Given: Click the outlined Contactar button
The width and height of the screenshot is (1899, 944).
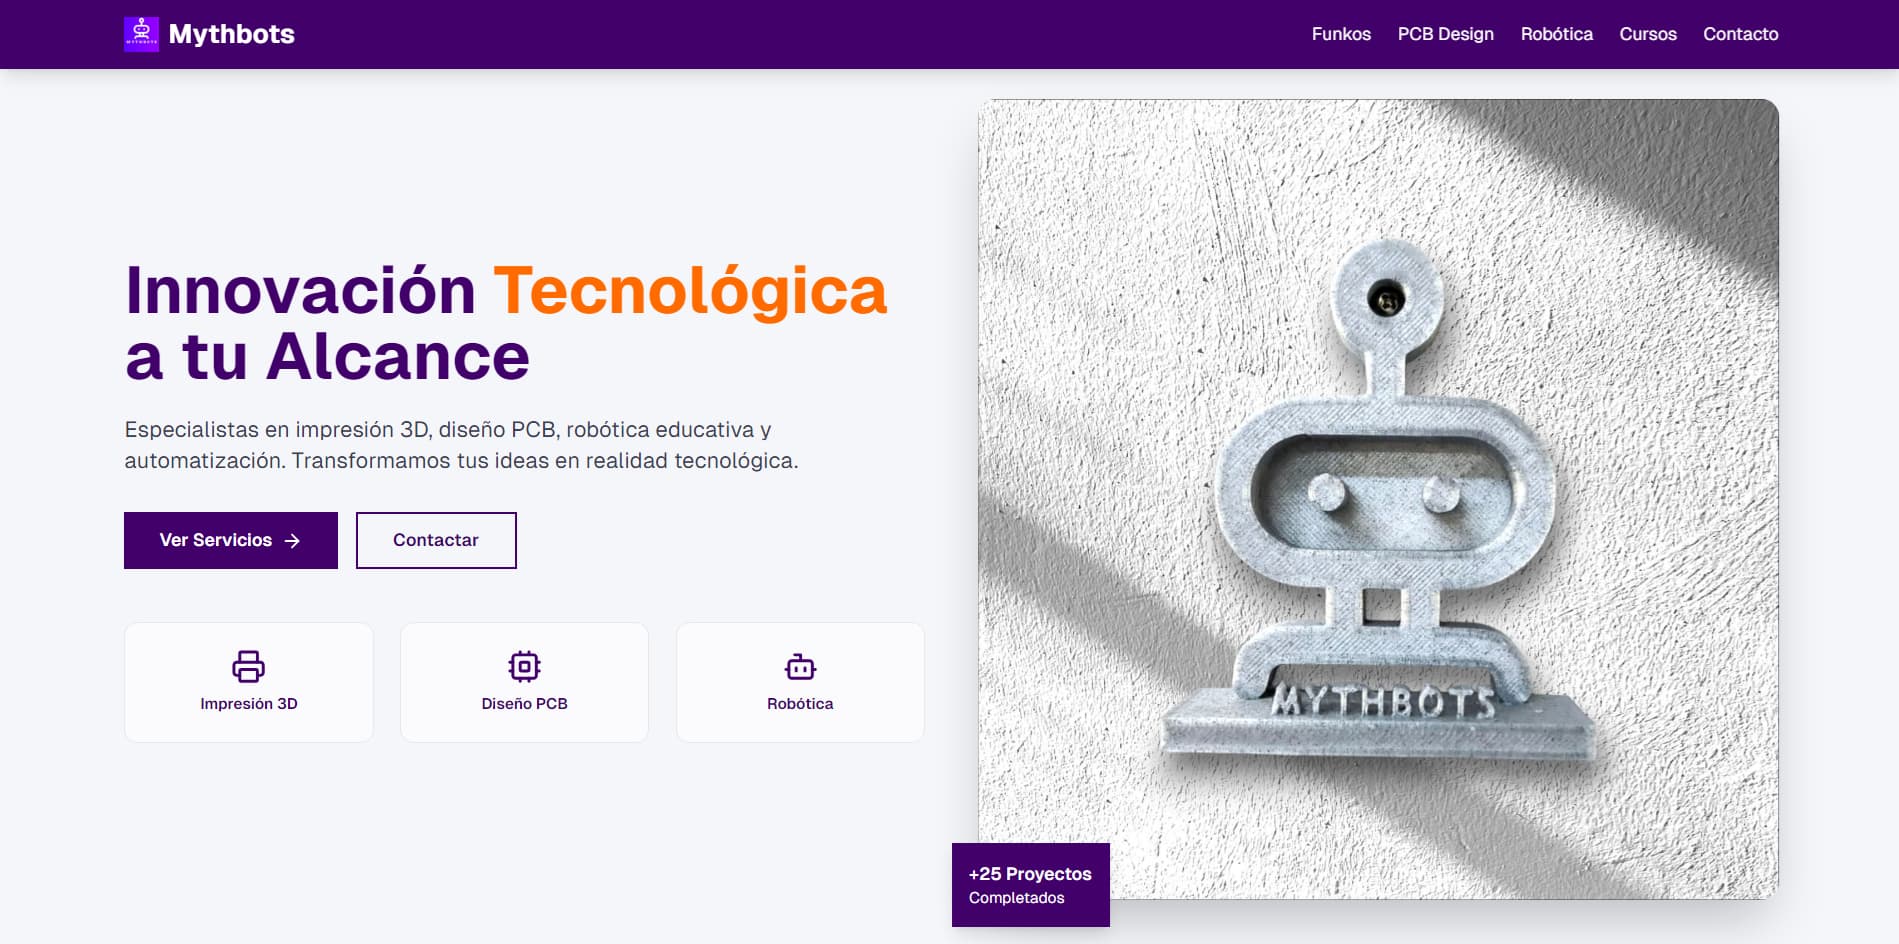Looking at the screenshot, I should (436, 540).
